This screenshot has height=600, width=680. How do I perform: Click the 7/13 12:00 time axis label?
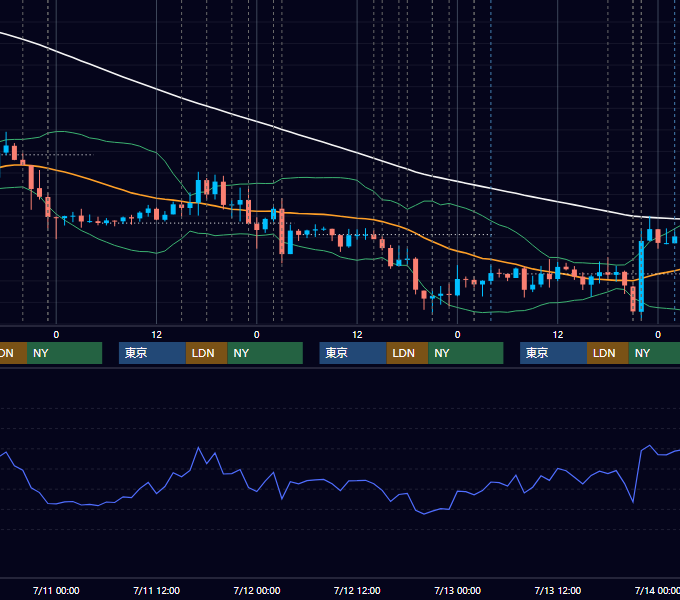[x=558, y=590]
